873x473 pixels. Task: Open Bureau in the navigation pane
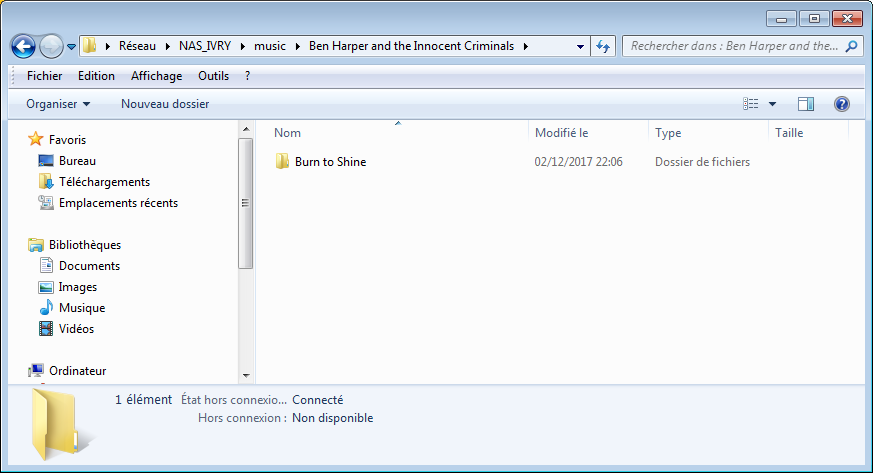77,161
